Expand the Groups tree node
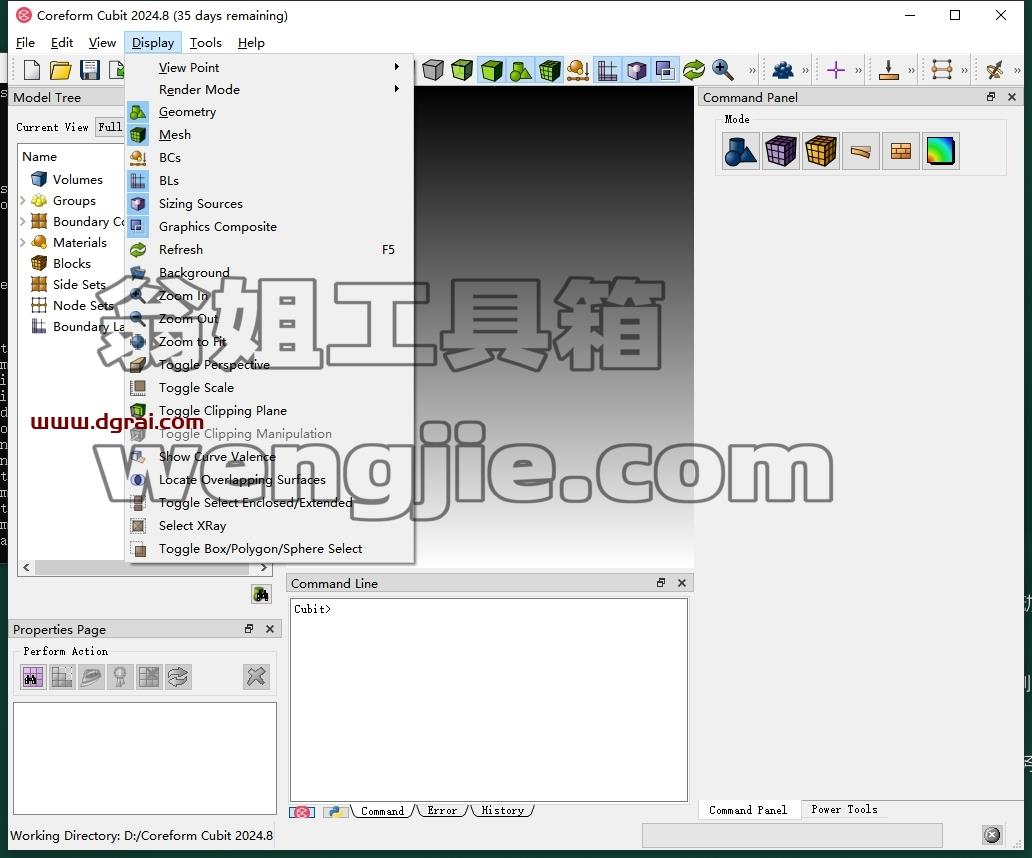1032x858 pixels. click(23, 200)
